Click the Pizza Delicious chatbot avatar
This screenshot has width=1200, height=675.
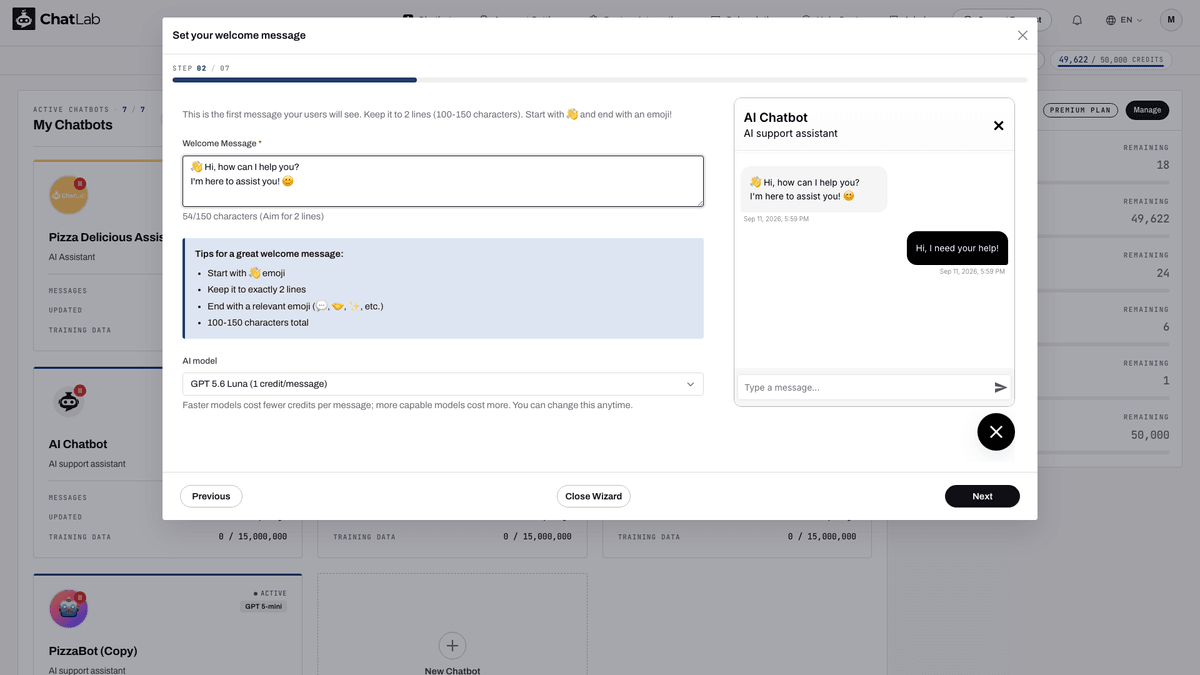coord(68,195)
